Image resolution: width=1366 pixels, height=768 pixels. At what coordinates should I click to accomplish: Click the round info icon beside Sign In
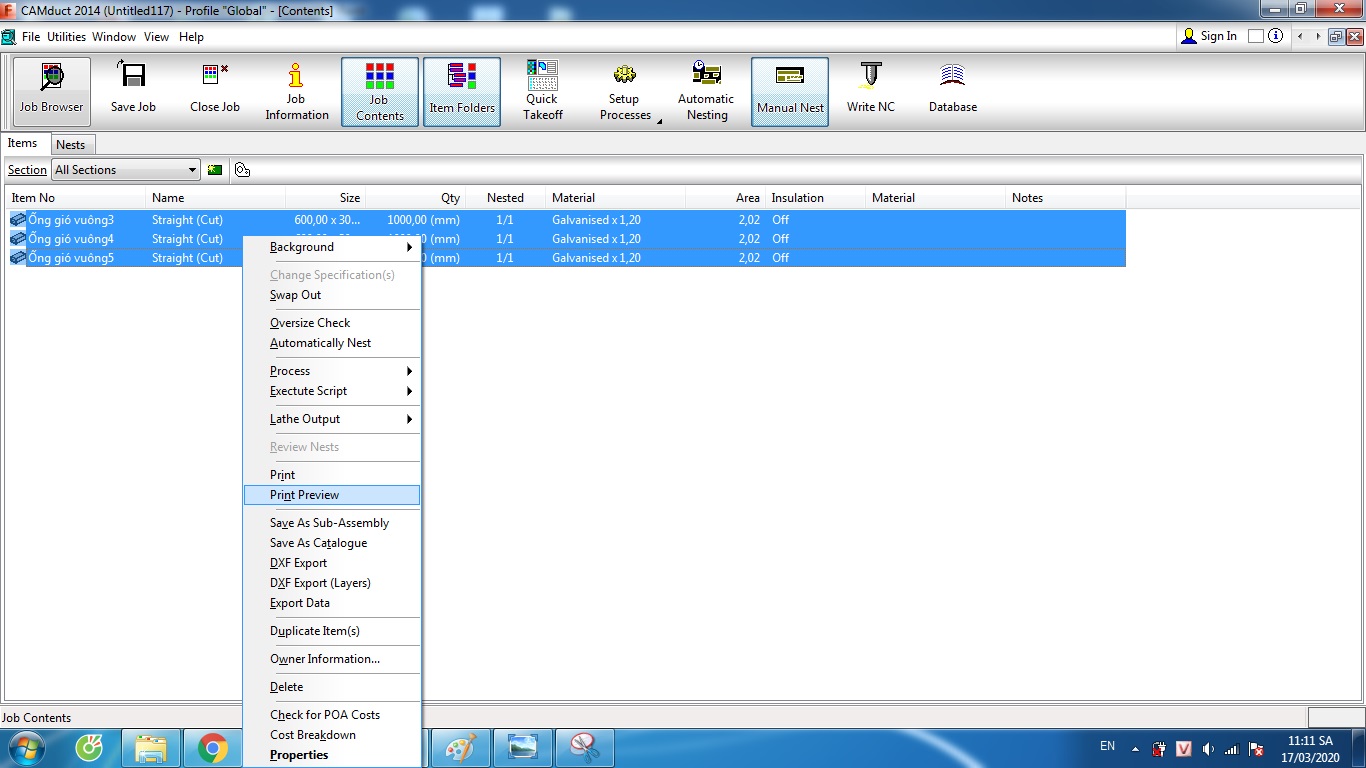pyautogui.click(x=1276, y=36)
